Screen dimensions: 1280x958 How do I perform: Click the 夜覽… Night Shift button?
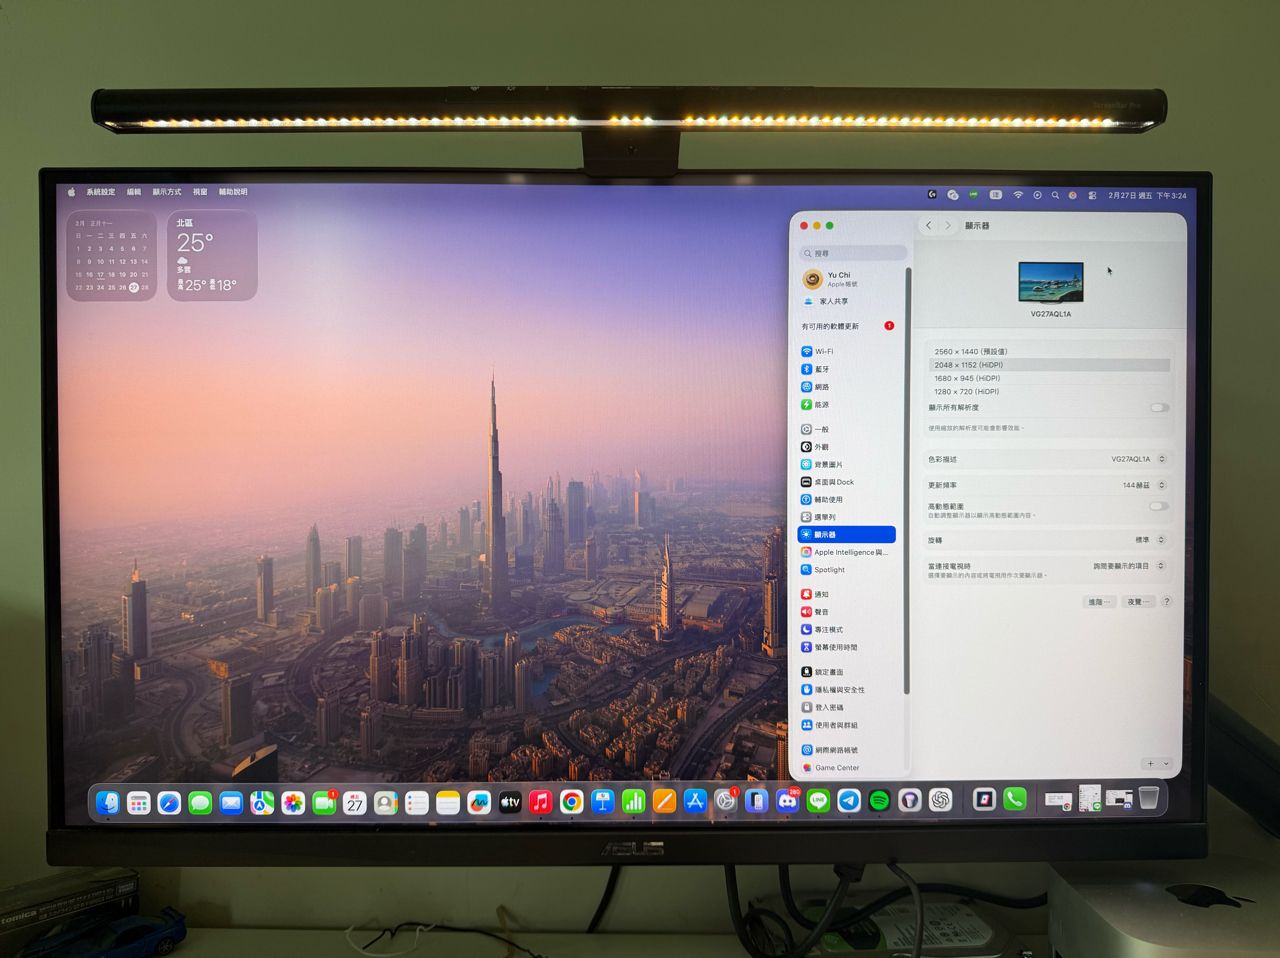[x=1137, y=602]
